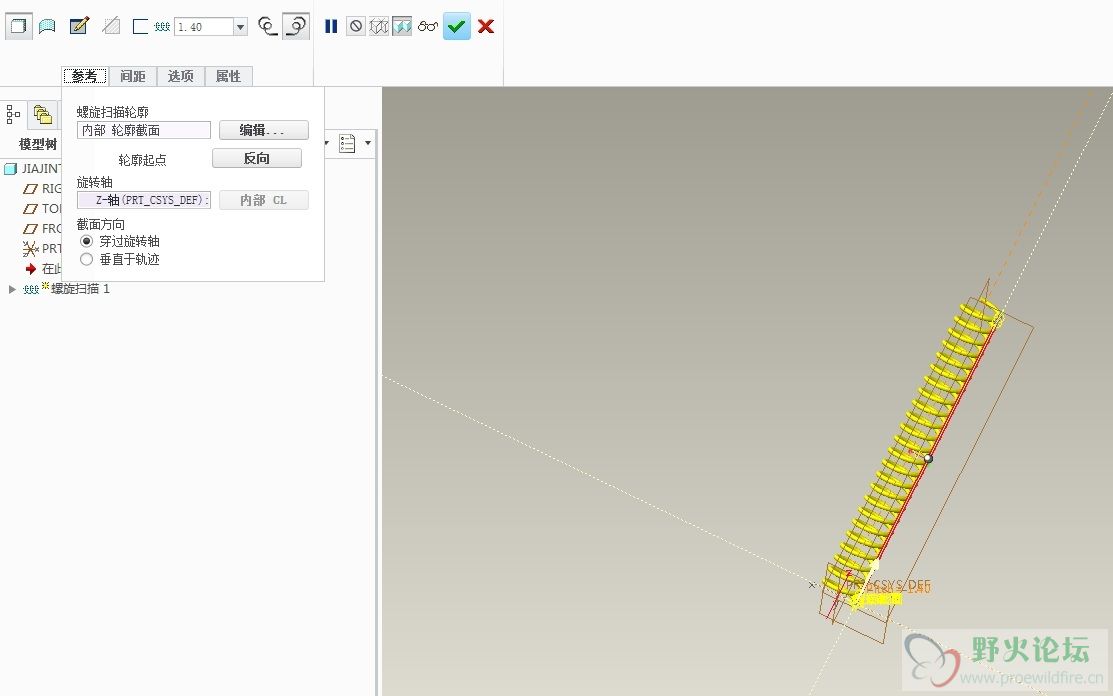Click the unattached preview wireframe icon
Viewport: 1113px width, 696px height.
coord(379,26)
